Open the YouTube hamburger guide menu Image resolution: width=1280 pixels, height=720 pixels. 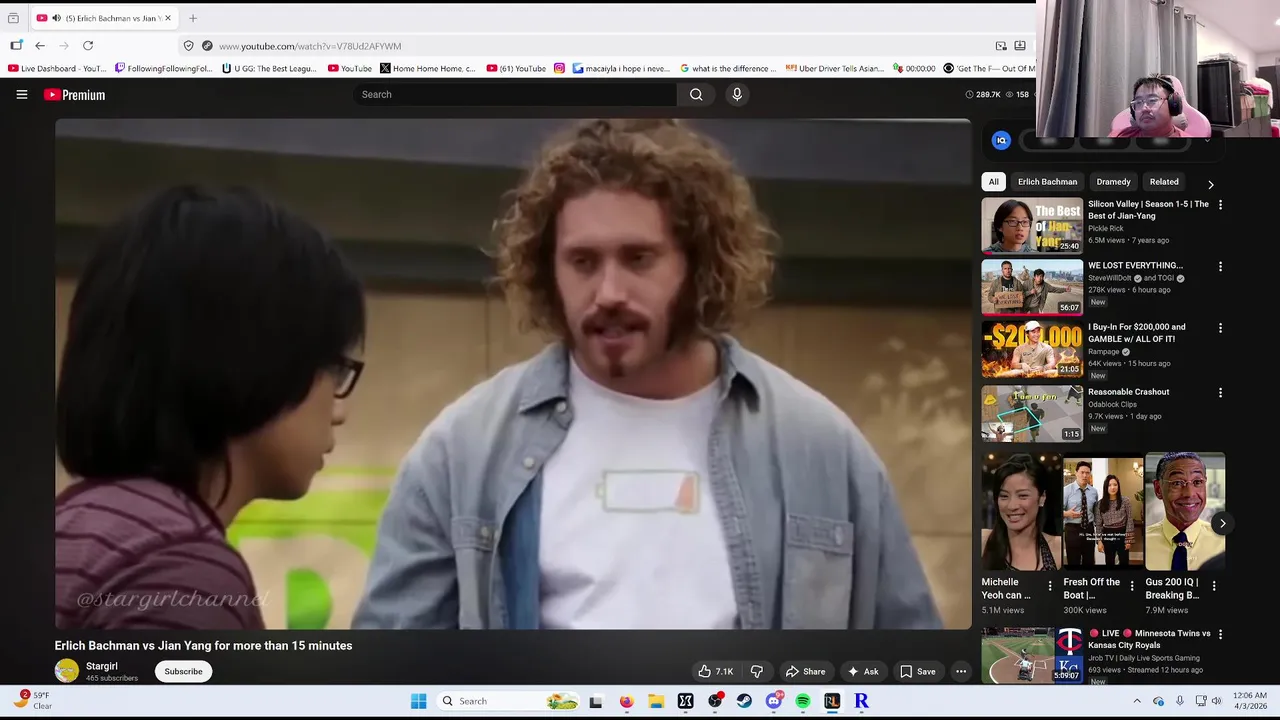22,95
